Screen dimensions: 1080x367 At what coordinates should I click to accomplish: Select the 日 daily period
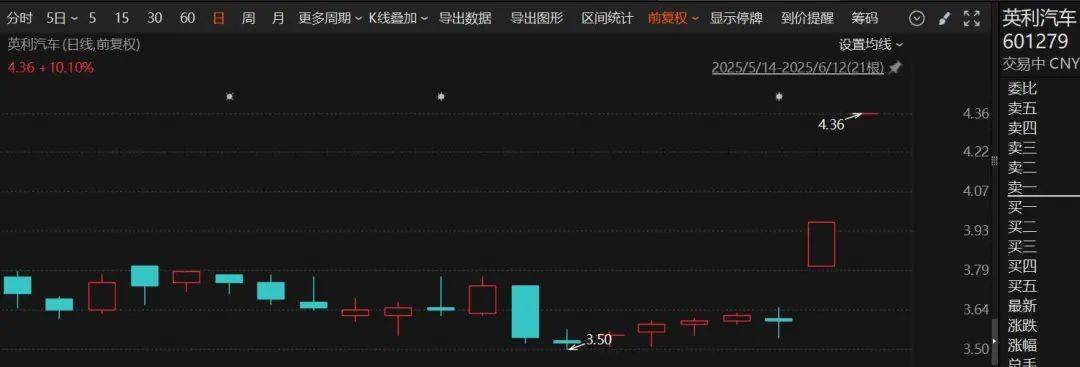point(218,19)
